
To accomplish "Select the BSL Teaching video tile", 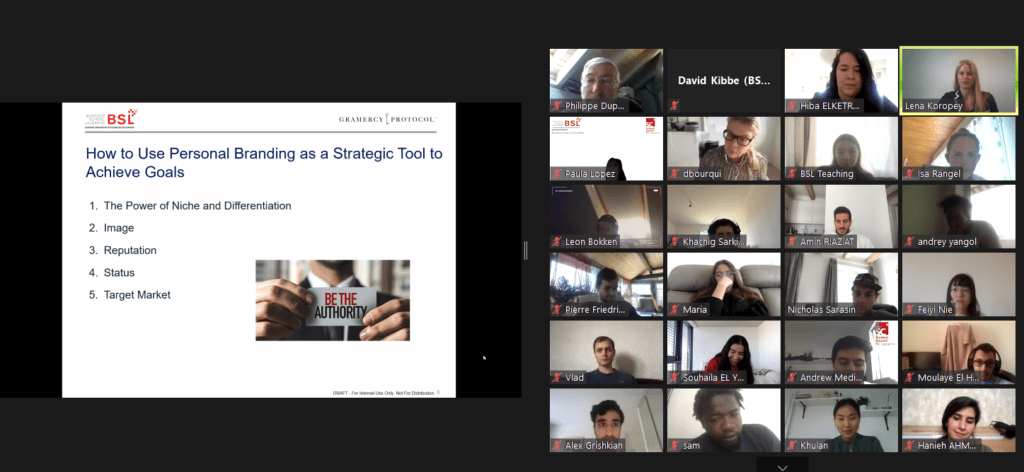I will (840, 146).
